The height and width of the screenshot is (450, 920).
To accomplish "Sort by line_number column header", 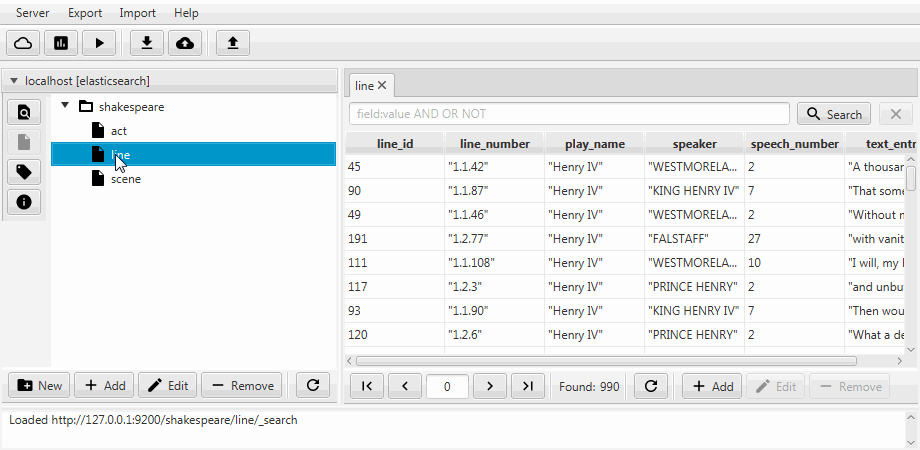I will click(495, 144).
